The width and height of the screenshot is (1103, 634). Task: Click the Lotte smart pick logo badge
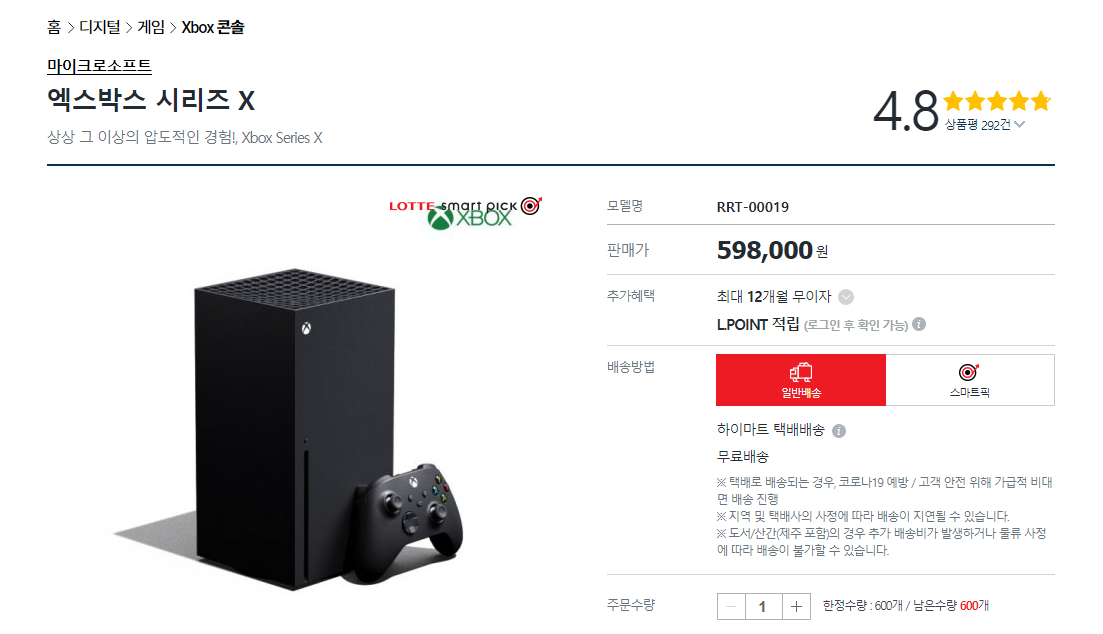tap(465, 205)
